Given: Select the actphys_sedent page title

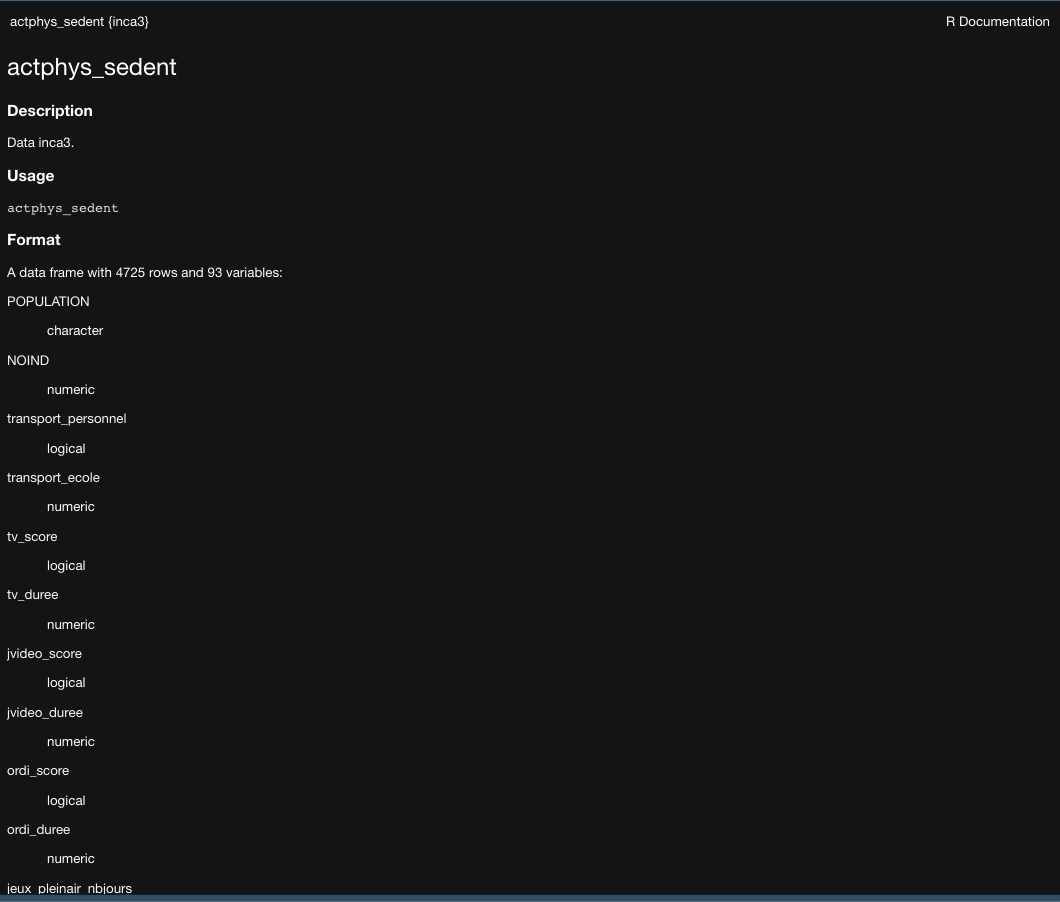Looking at the screenshot, I should tap(91, 67).
